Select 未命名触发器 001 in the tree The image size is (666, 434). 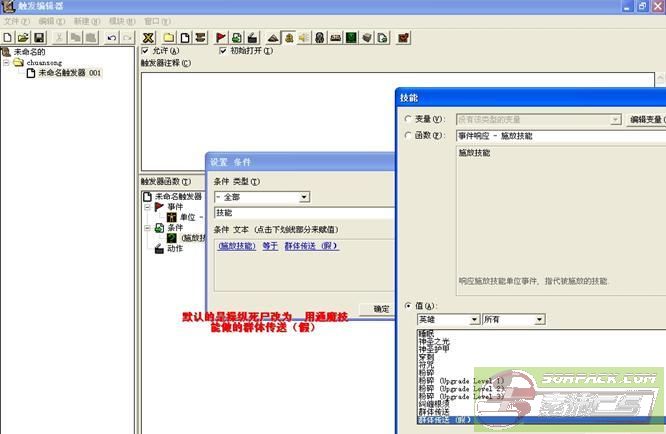69,73
